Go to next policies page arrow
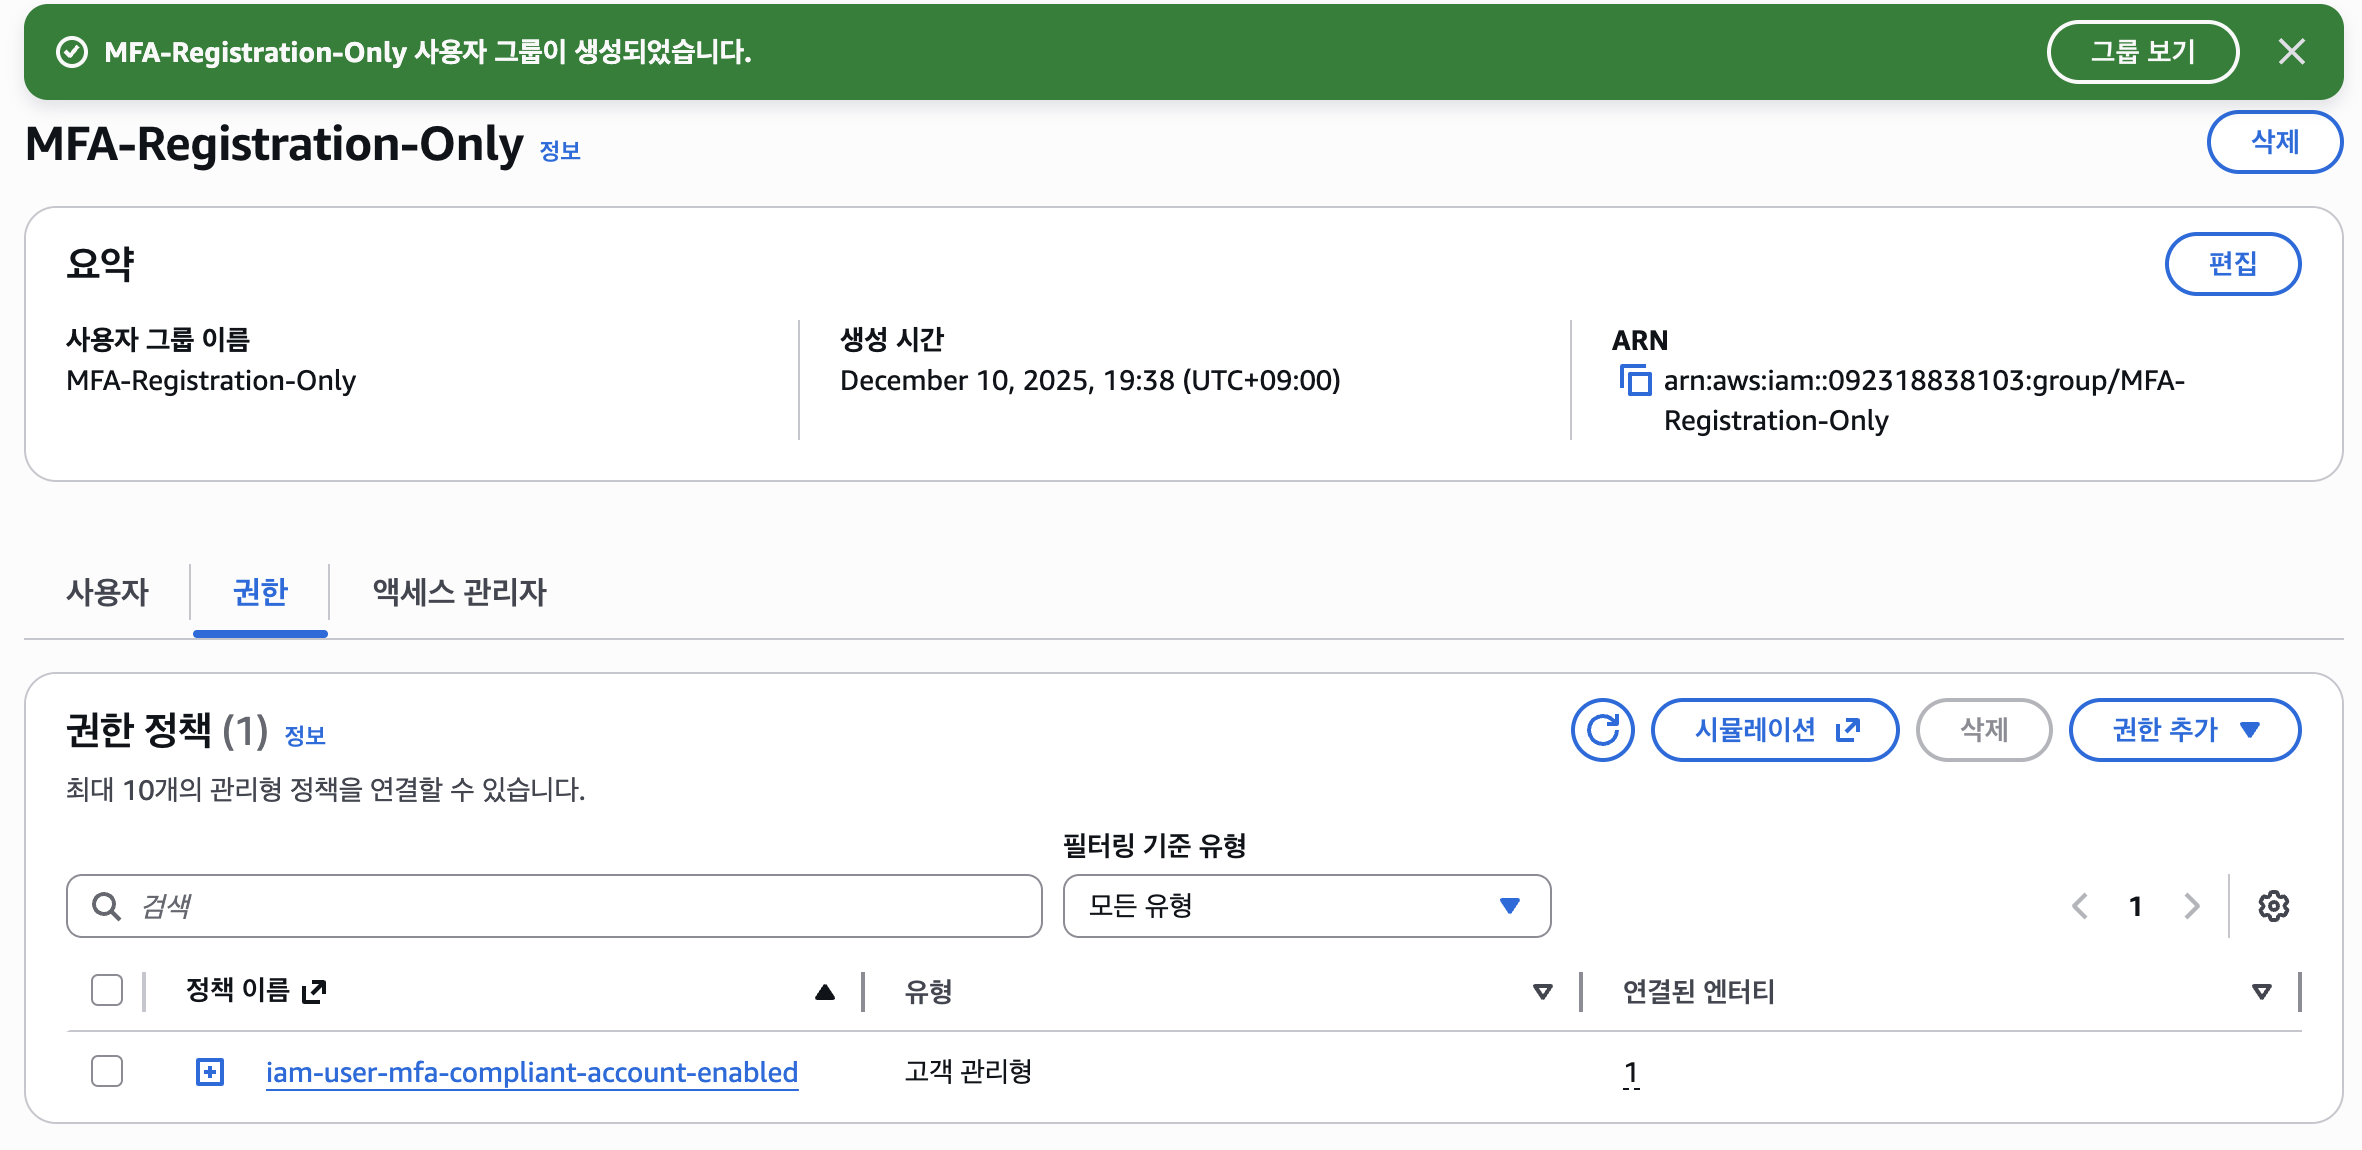Screen dimensions: 2362x1150 point(2191,906)
